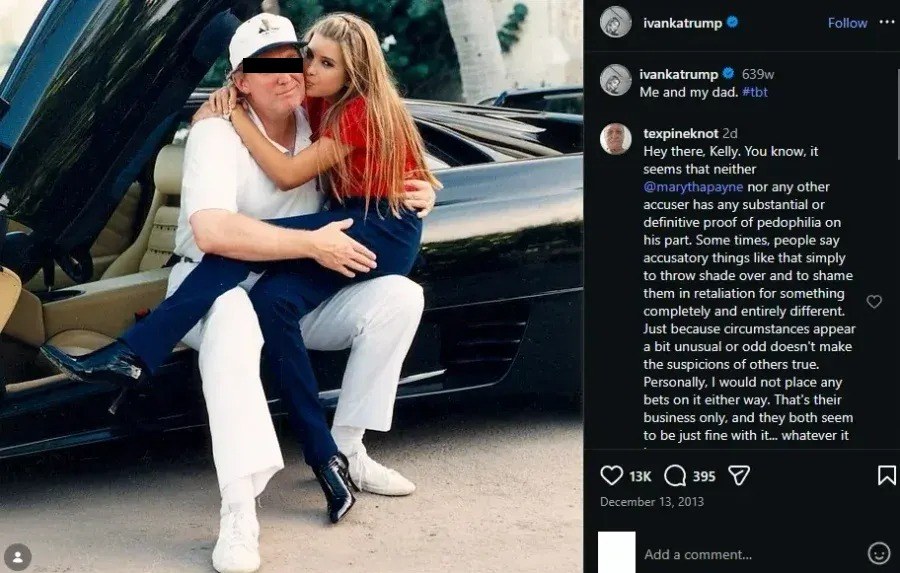This screenshot has width=900, height=573.
Task: Save the post with the bookmark icon
Action: 886,475
